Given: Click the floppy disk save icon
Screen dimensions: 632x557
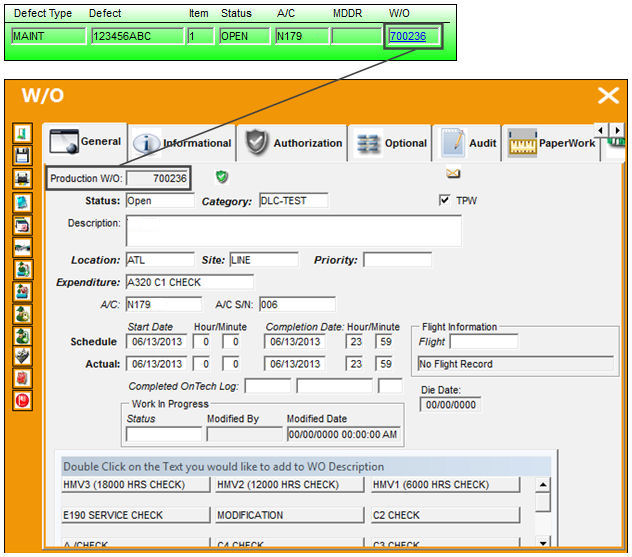Looking at the screenshot, I should tap(22, 156).
